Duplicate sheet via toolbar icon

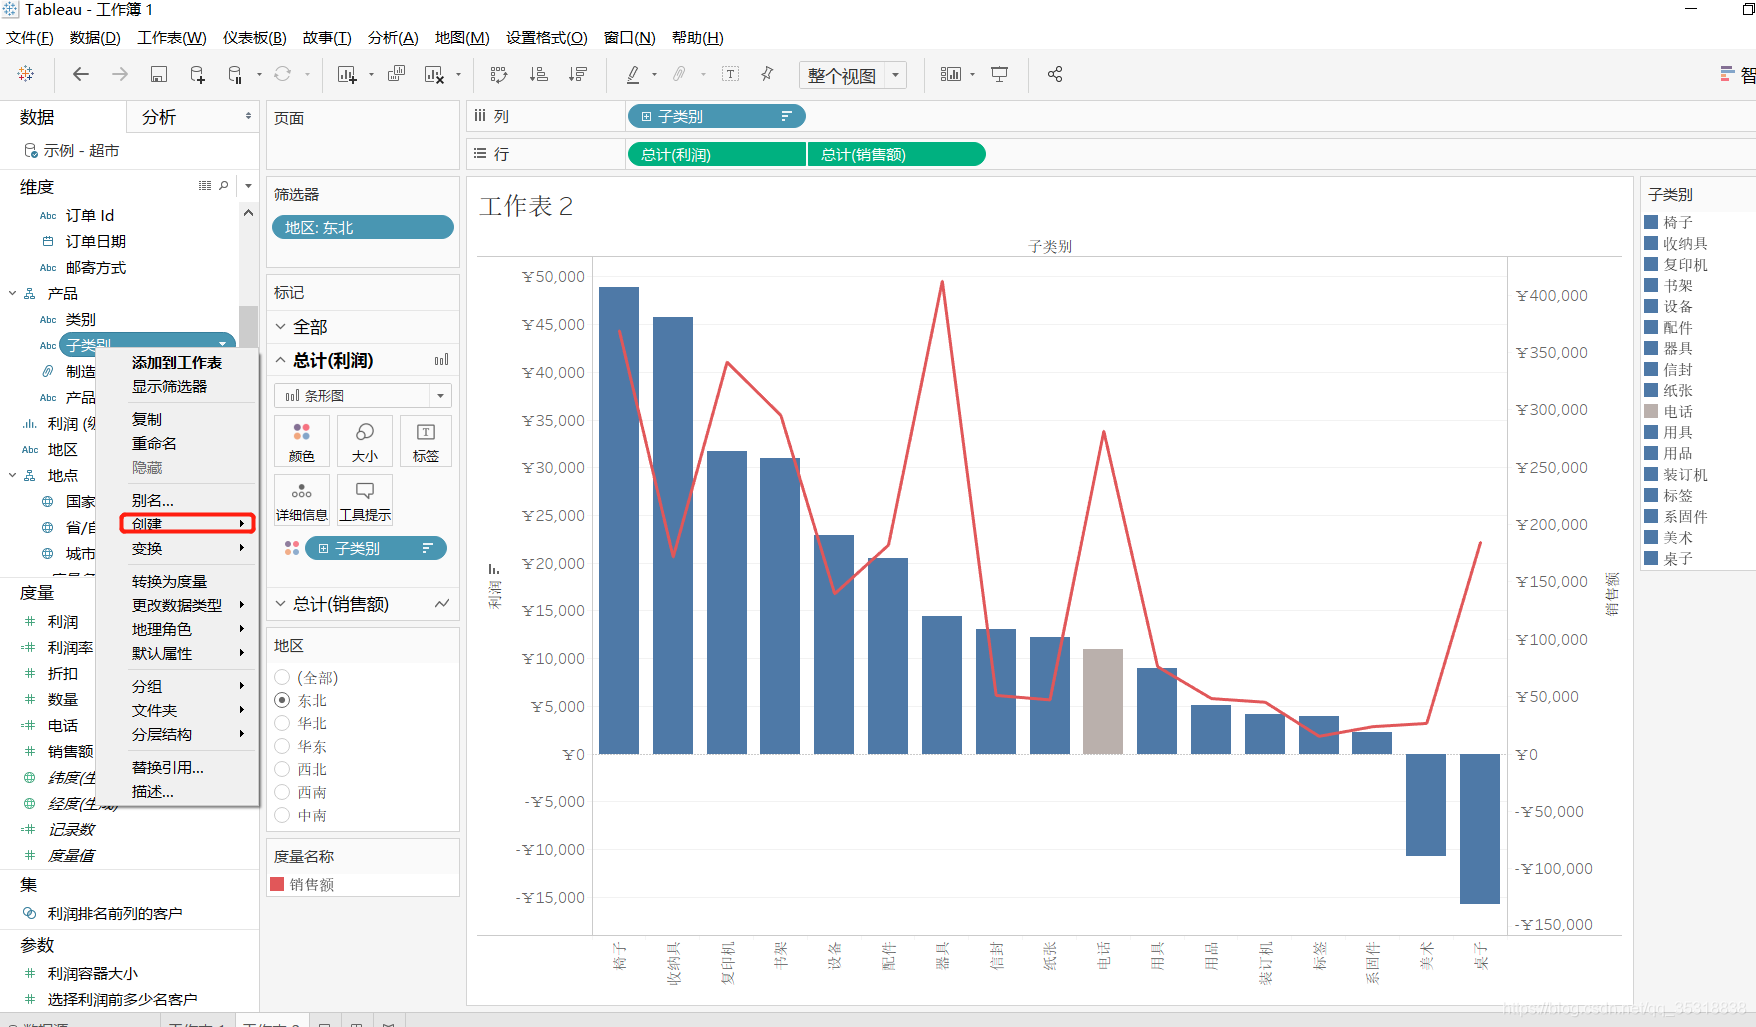coord(396,74)
